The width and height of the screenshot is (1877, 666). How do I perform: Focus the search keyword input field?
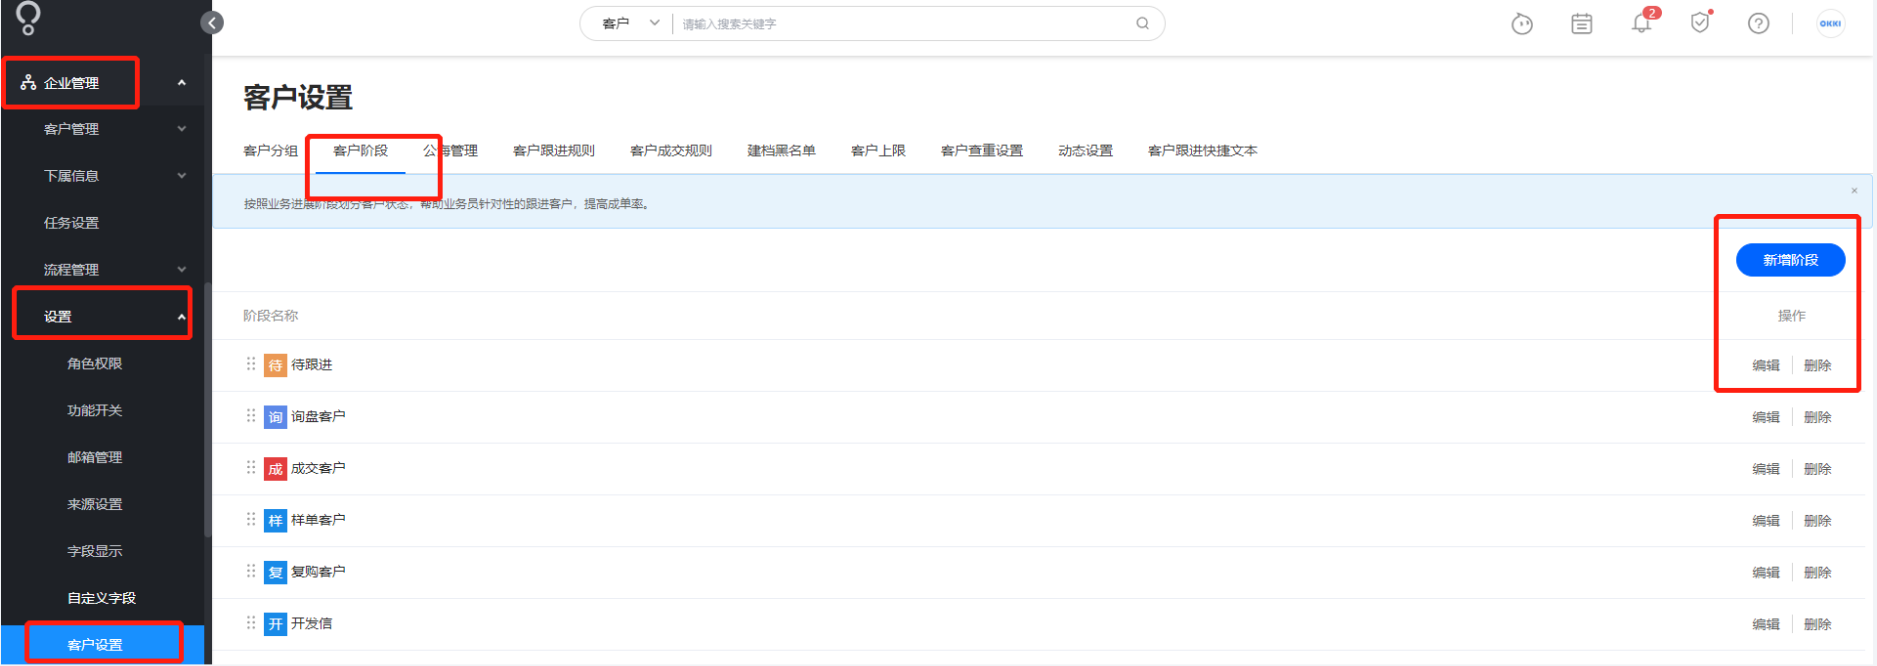900,23
